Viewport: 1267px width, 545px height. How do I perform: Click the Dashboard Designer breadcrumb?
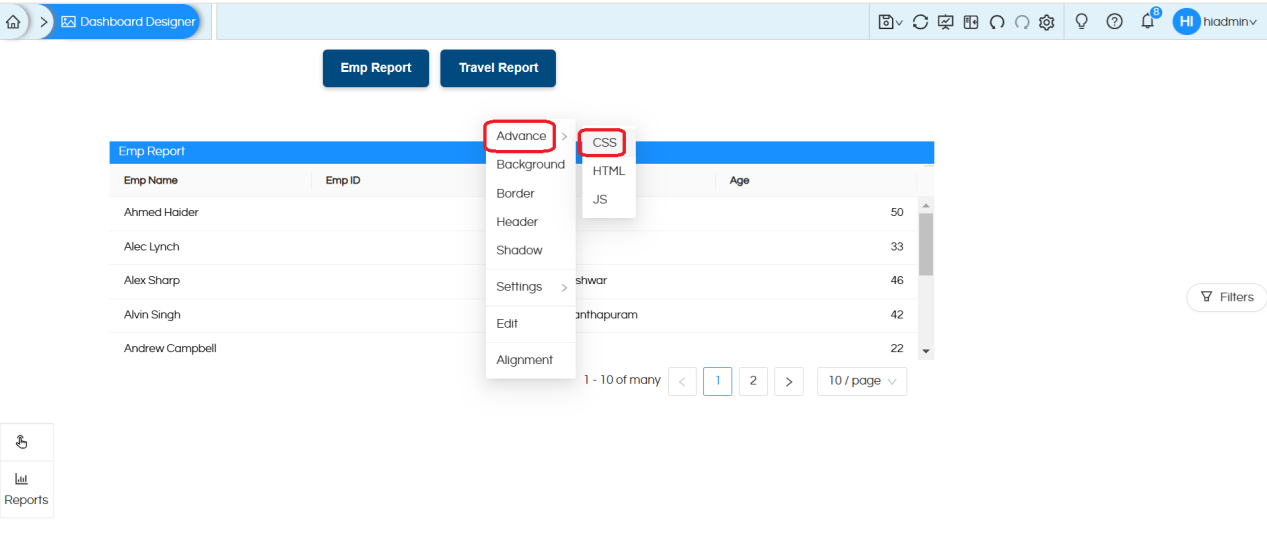[x=128, y=22]
